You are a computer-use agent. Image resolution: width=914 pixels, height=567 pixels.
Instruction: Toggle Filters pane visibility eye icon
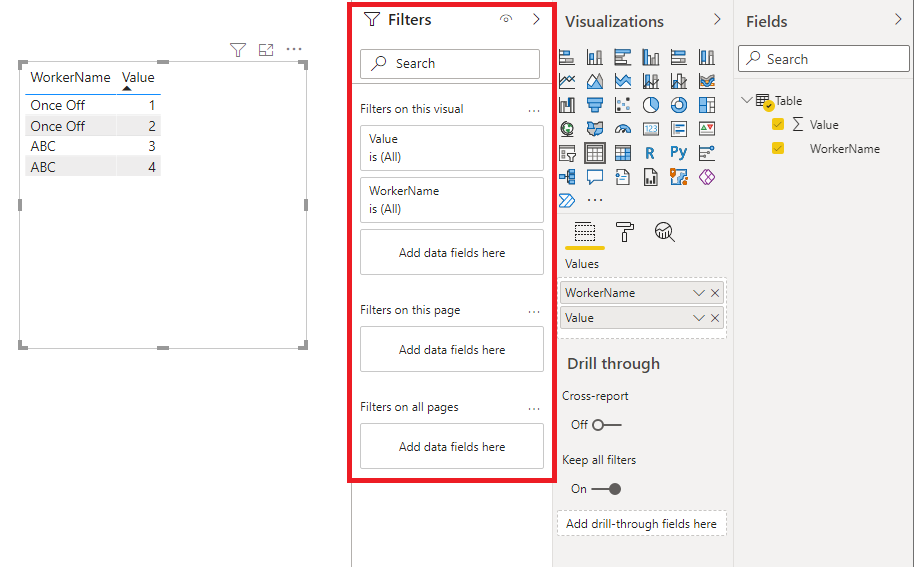(x=506, y=19)
